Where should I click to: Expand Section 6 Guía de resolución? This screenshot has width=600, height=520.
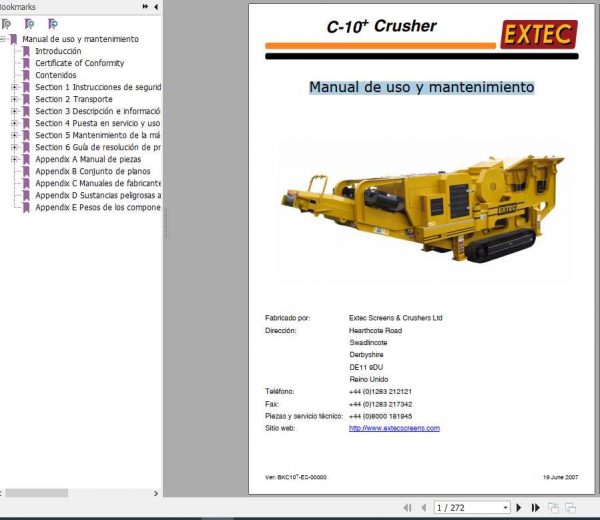click(x=14, y=147)
